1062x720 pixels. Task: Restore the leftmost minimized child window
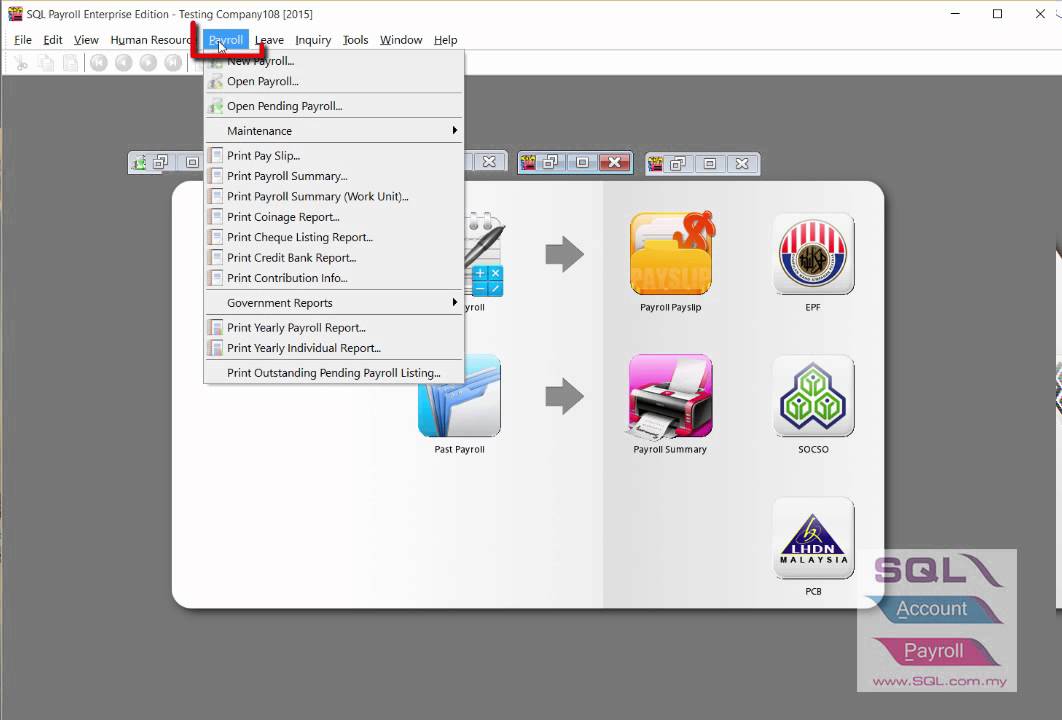pos(161,163)
